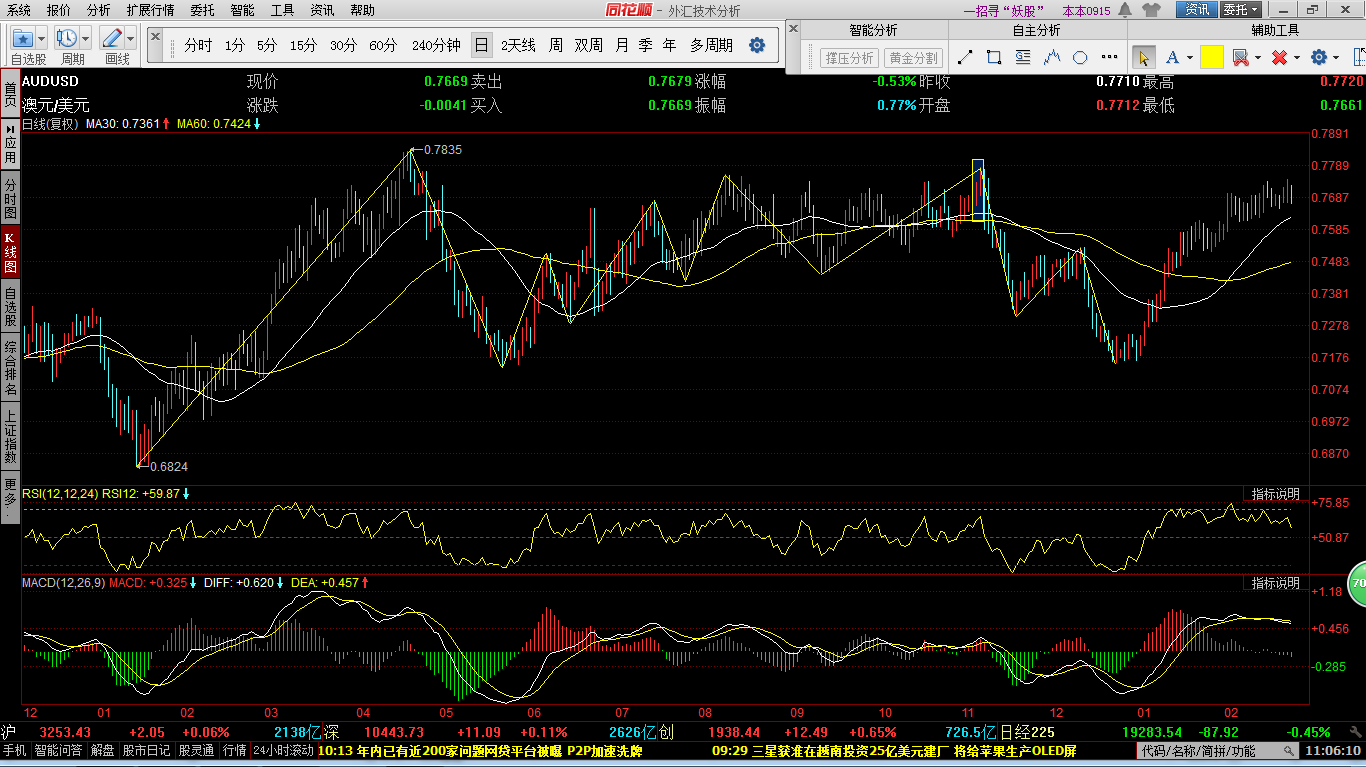Screen dimensions: 1366x767
Task: Select the ellipse drawing tool
Action: [1080, 58]
